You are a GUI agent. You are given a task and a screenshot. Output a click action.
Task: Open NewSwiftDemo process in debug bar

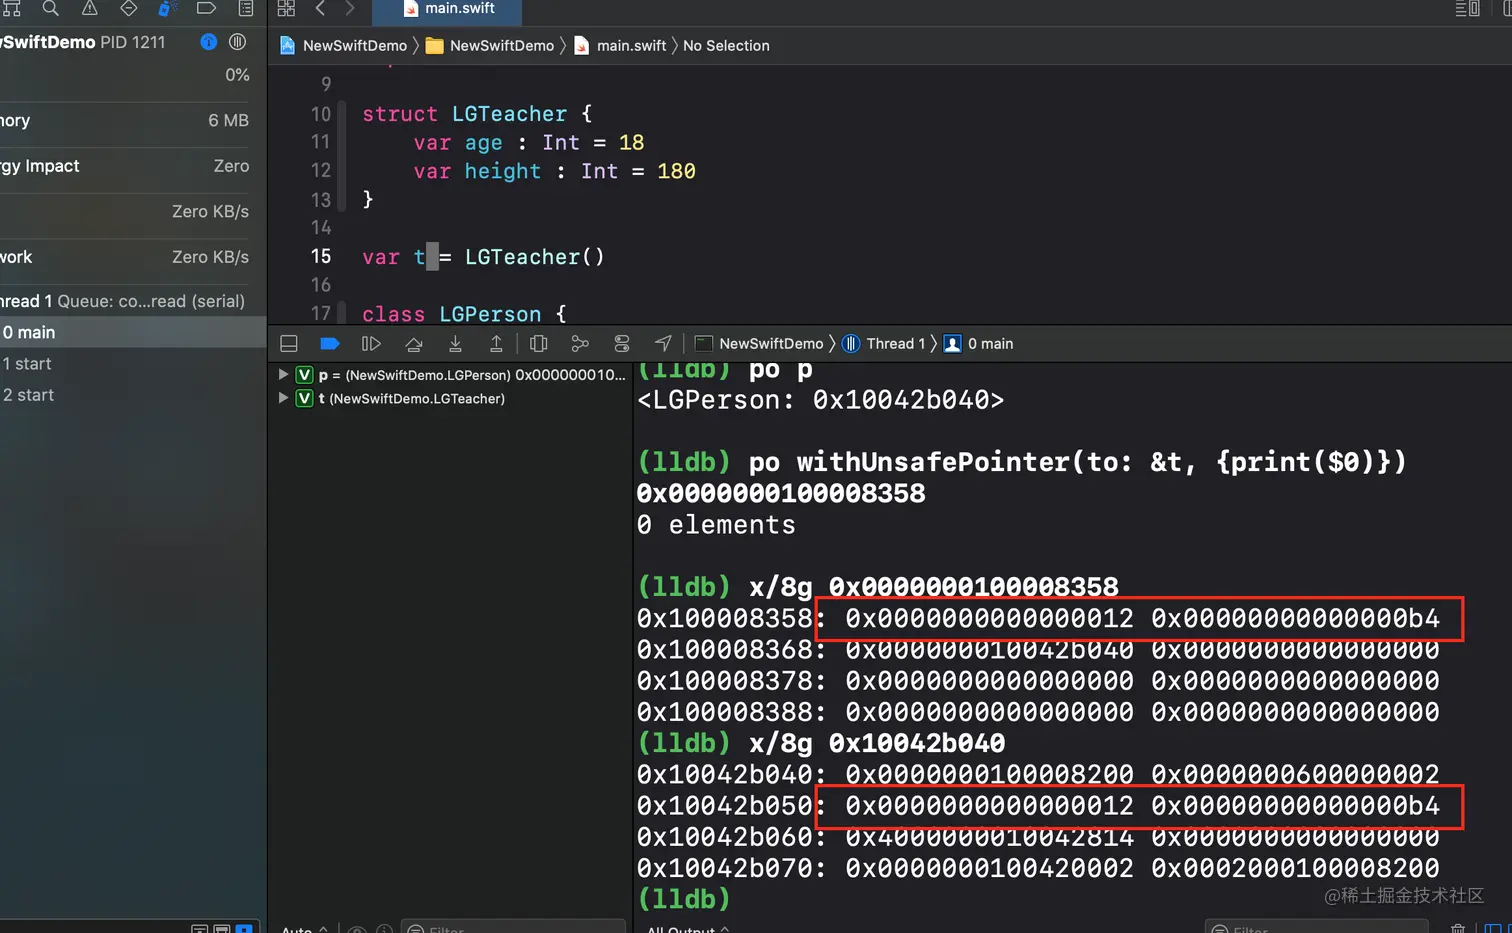click(x=759, y=344)
